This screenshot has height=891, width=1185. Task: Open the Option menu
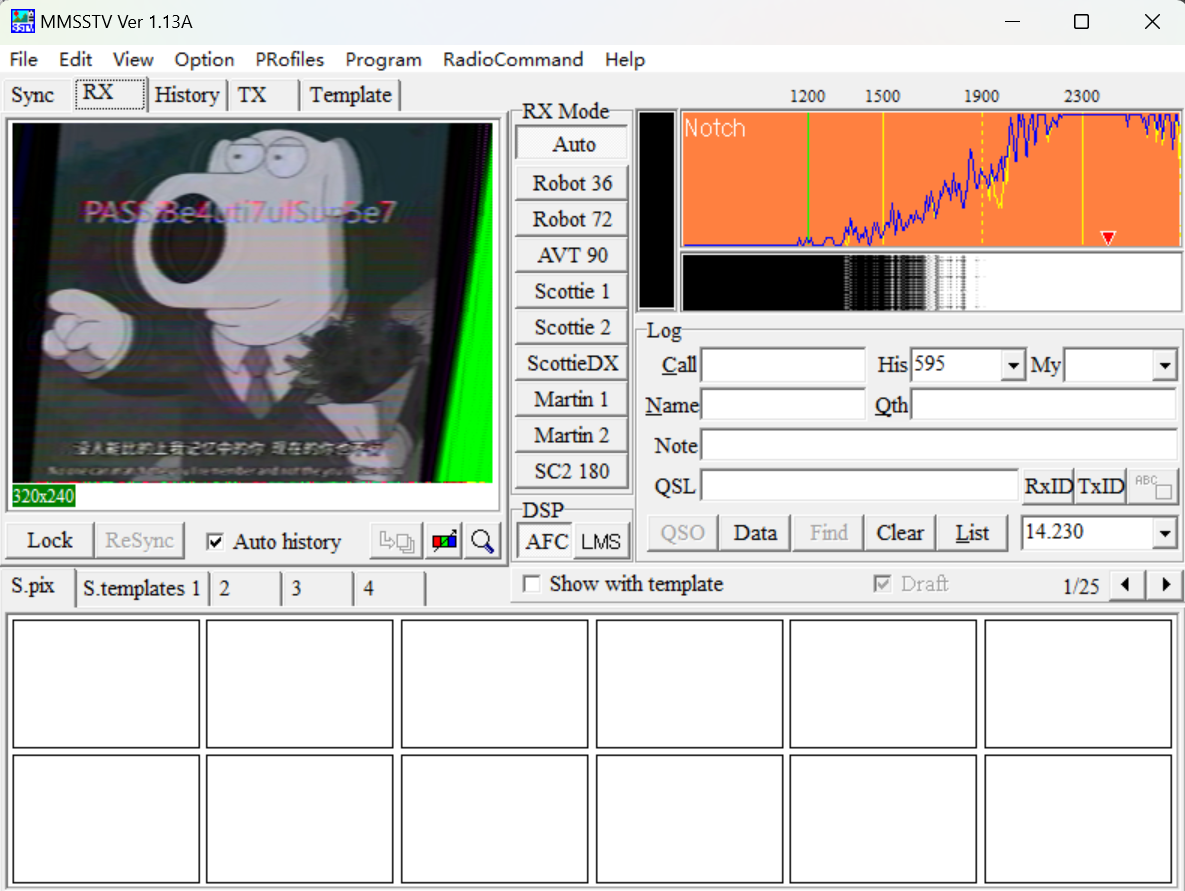tap(204, 60)
